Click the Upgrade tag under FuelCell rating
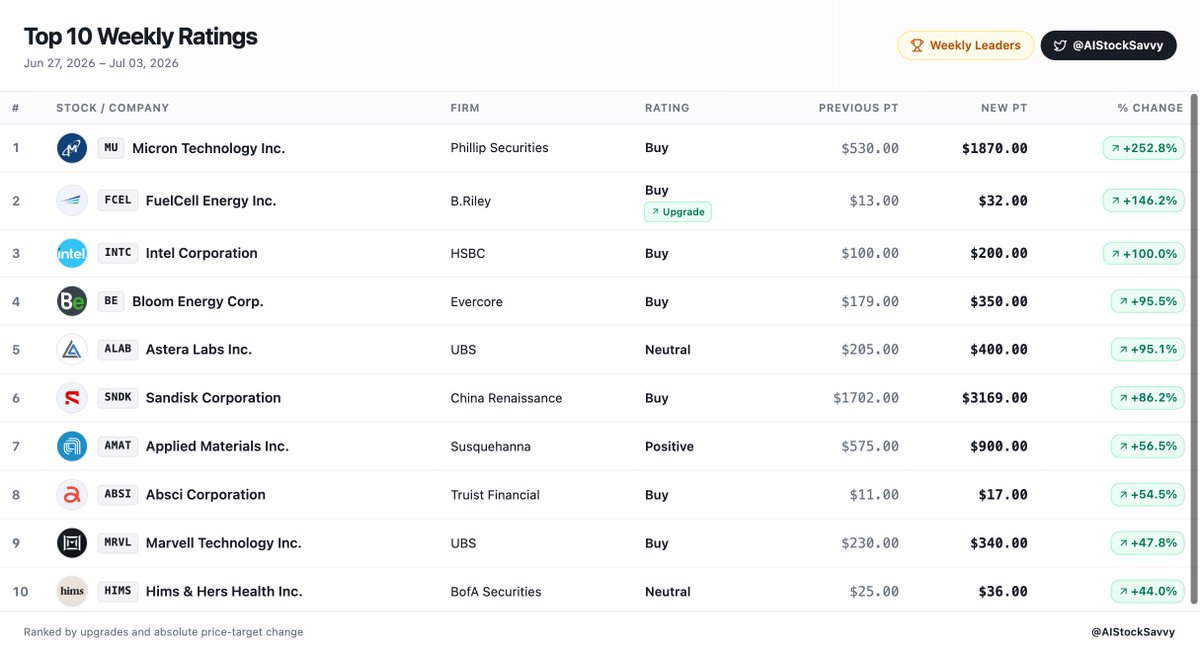The height and width of the screenshot is (652, 1200). click(x=678, y=212)
